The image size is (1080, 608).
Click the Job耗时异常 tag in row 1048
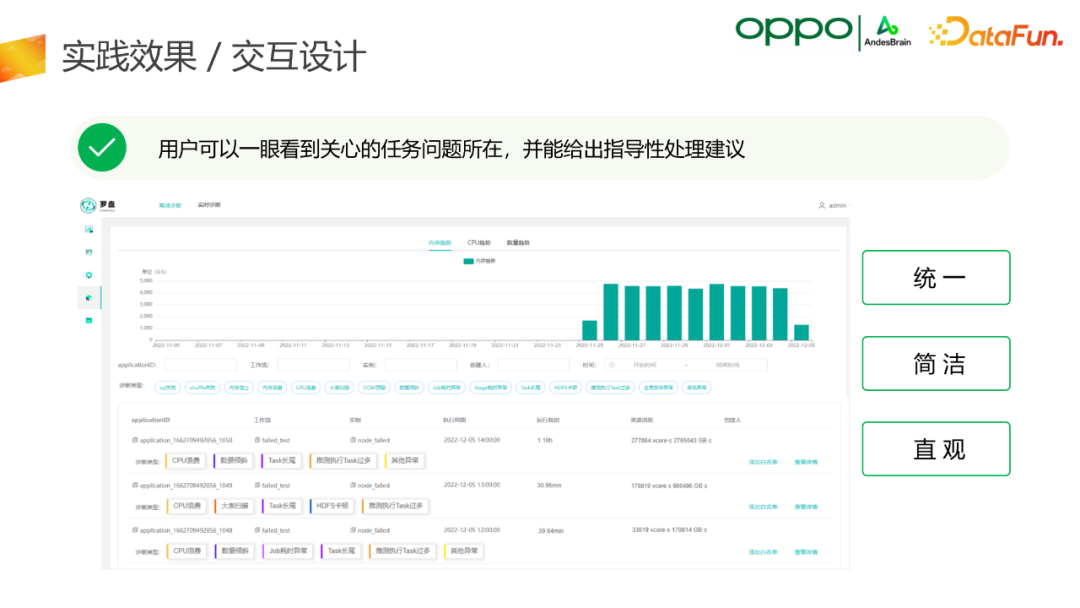[287, 551]
